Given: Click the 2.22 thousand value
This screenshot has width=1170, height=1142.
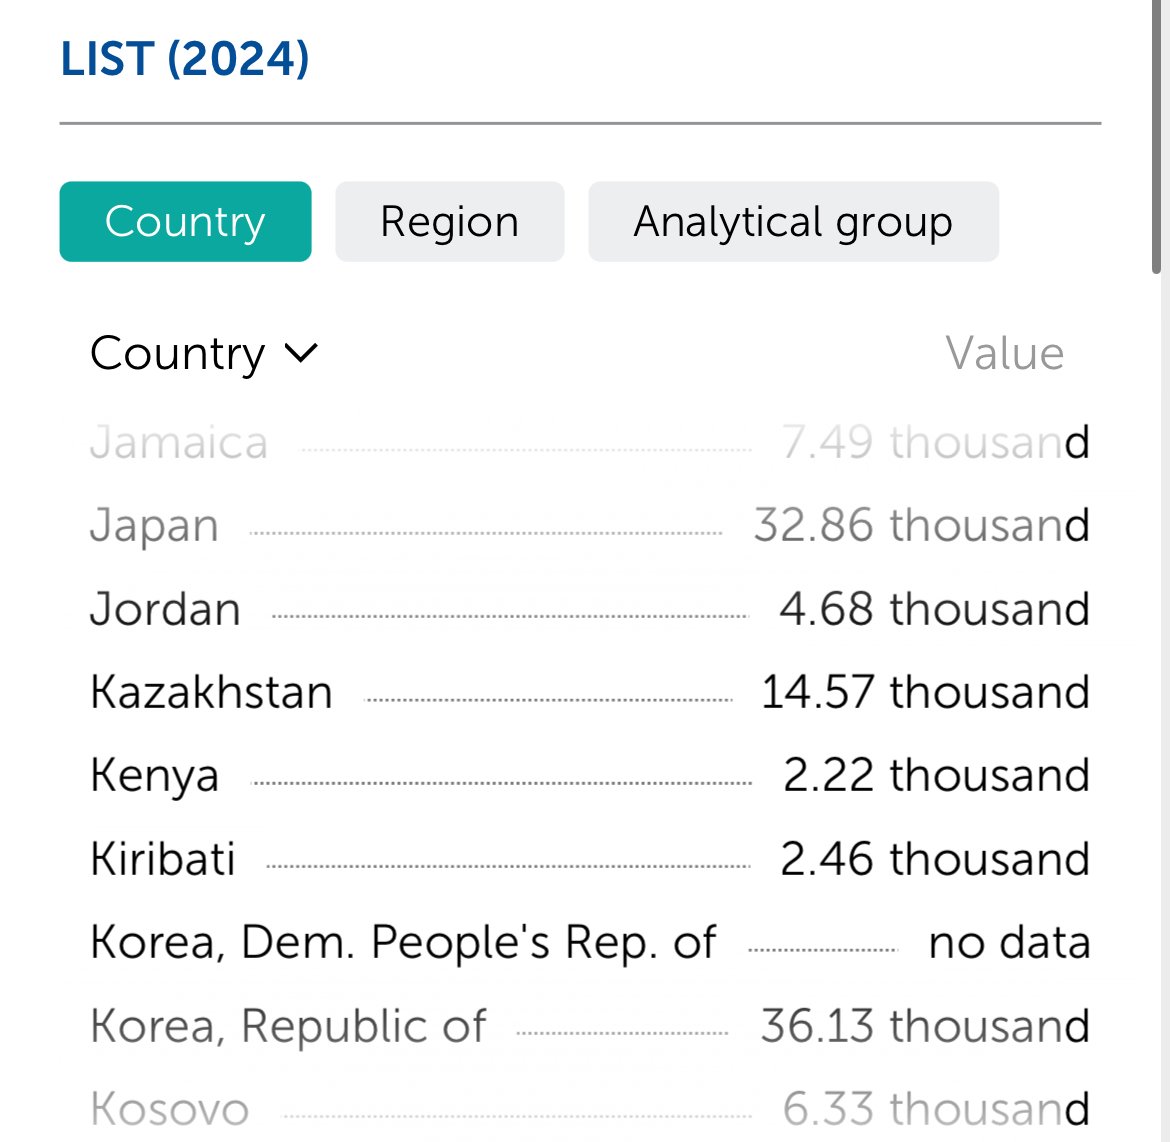Looking at the screenshot, I should (x=937, y=776).
